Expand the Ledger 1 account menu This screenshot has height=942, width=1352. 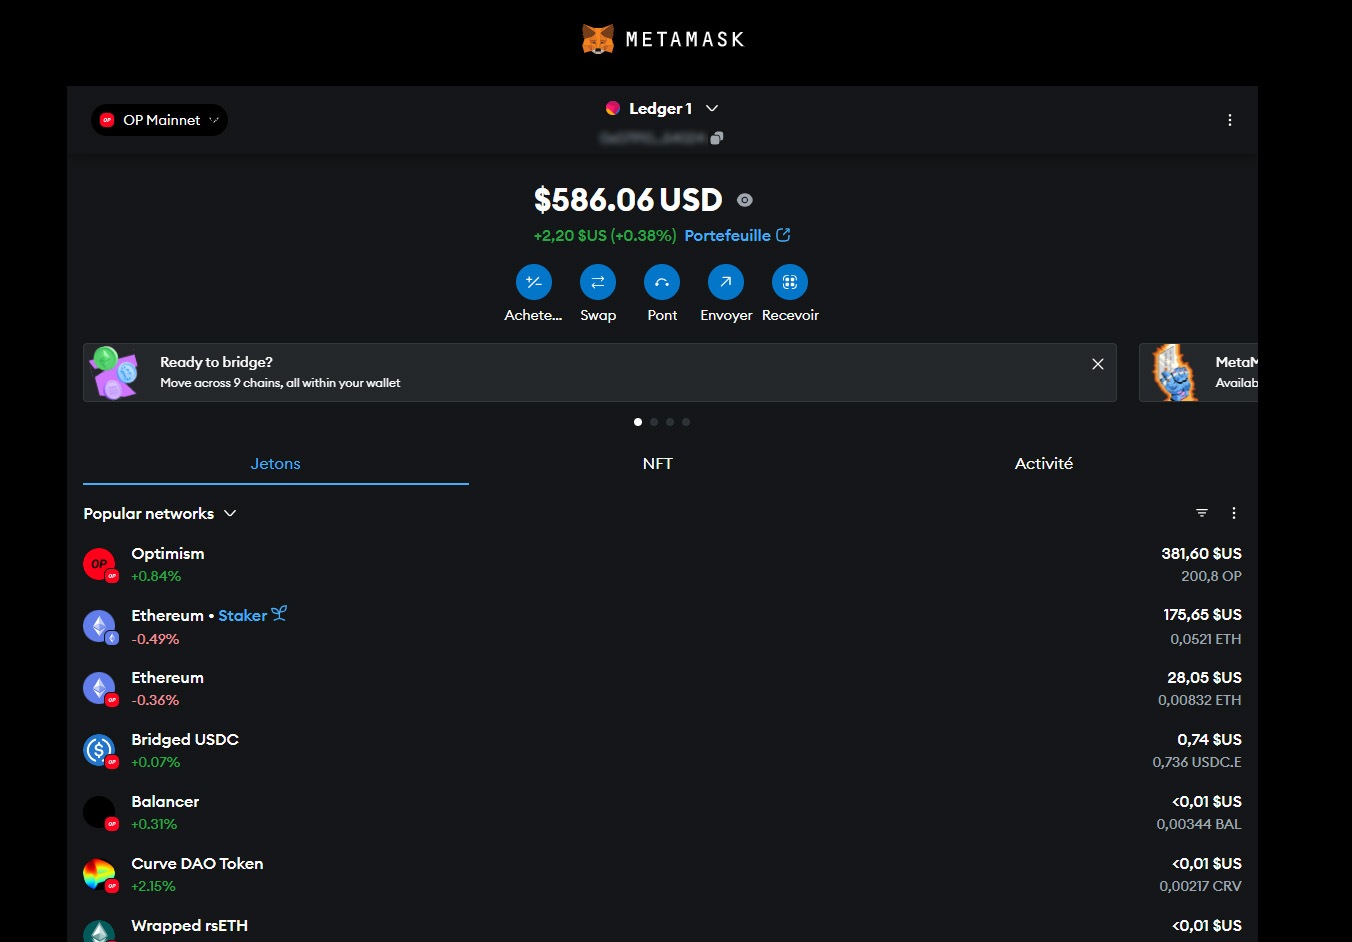[712, 108]
